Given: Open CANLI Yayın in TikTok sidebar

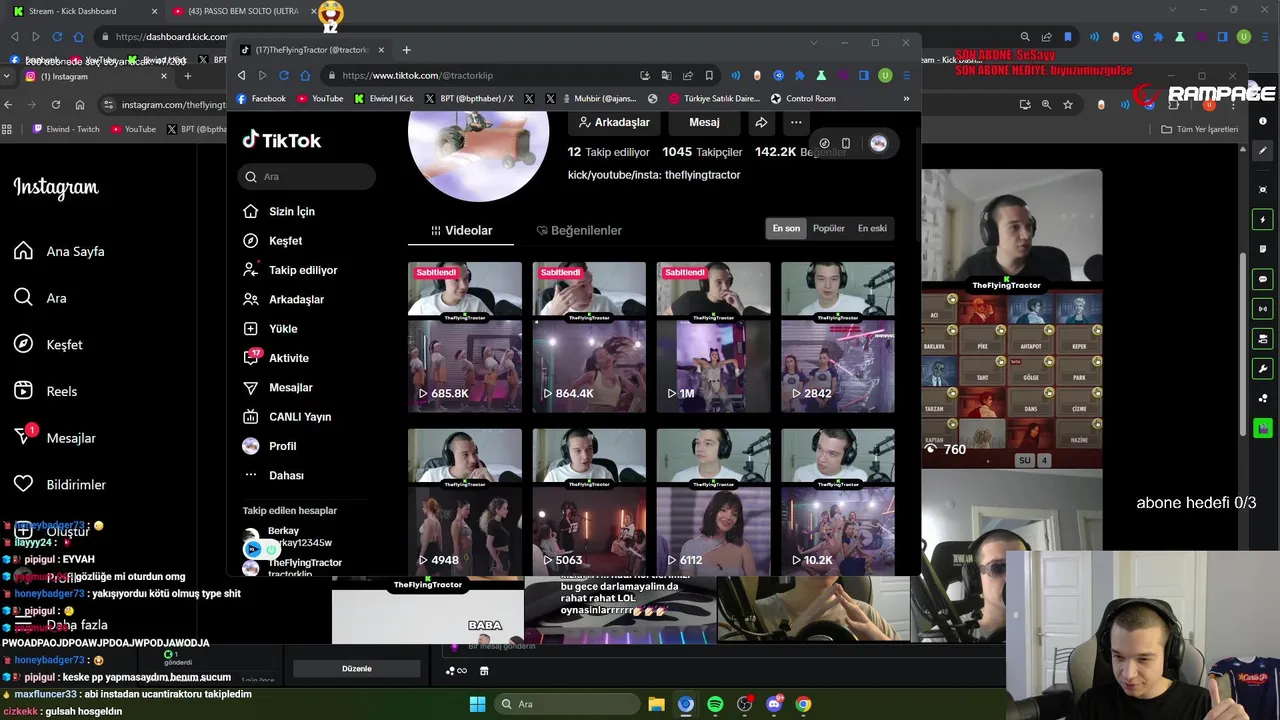Looking at the screenshot, I should click(x=287, y=417).
